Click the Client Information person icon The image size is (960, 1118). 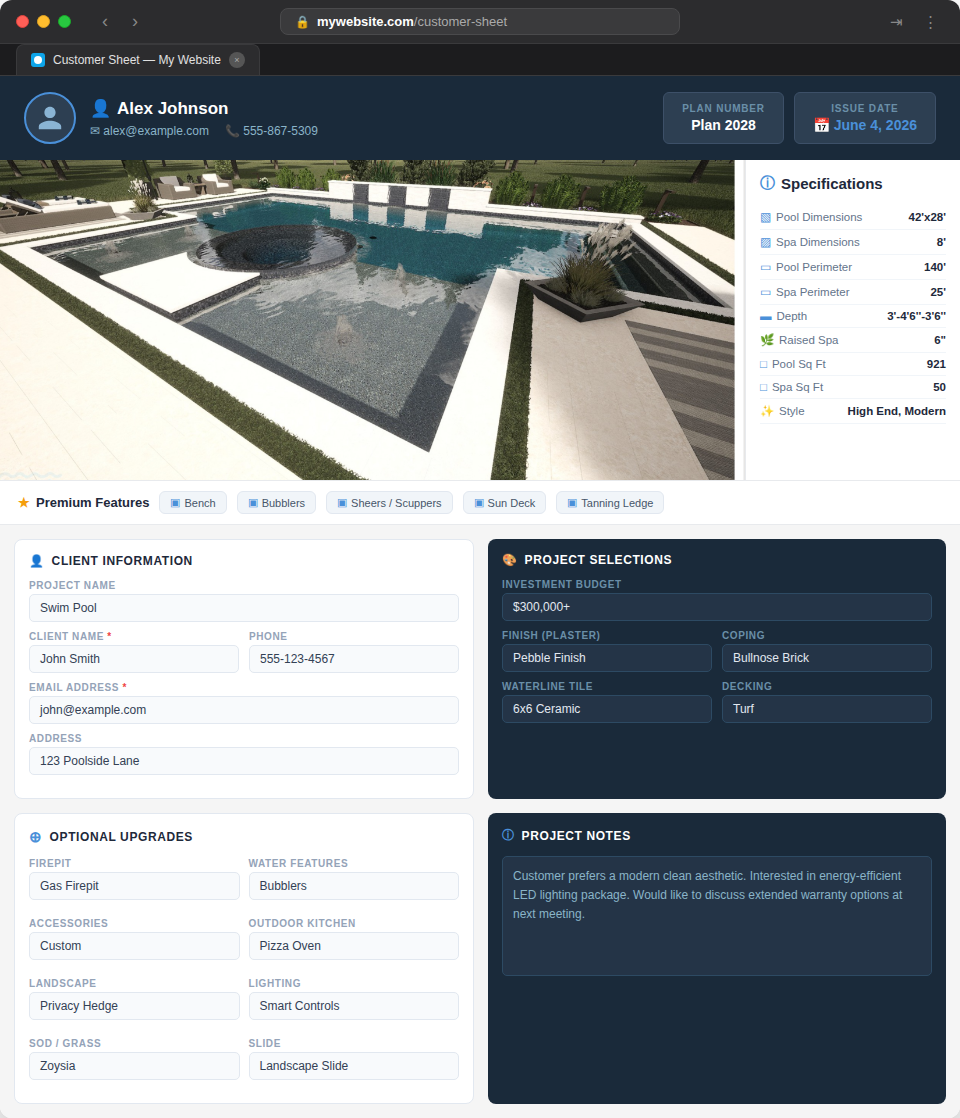37,561
